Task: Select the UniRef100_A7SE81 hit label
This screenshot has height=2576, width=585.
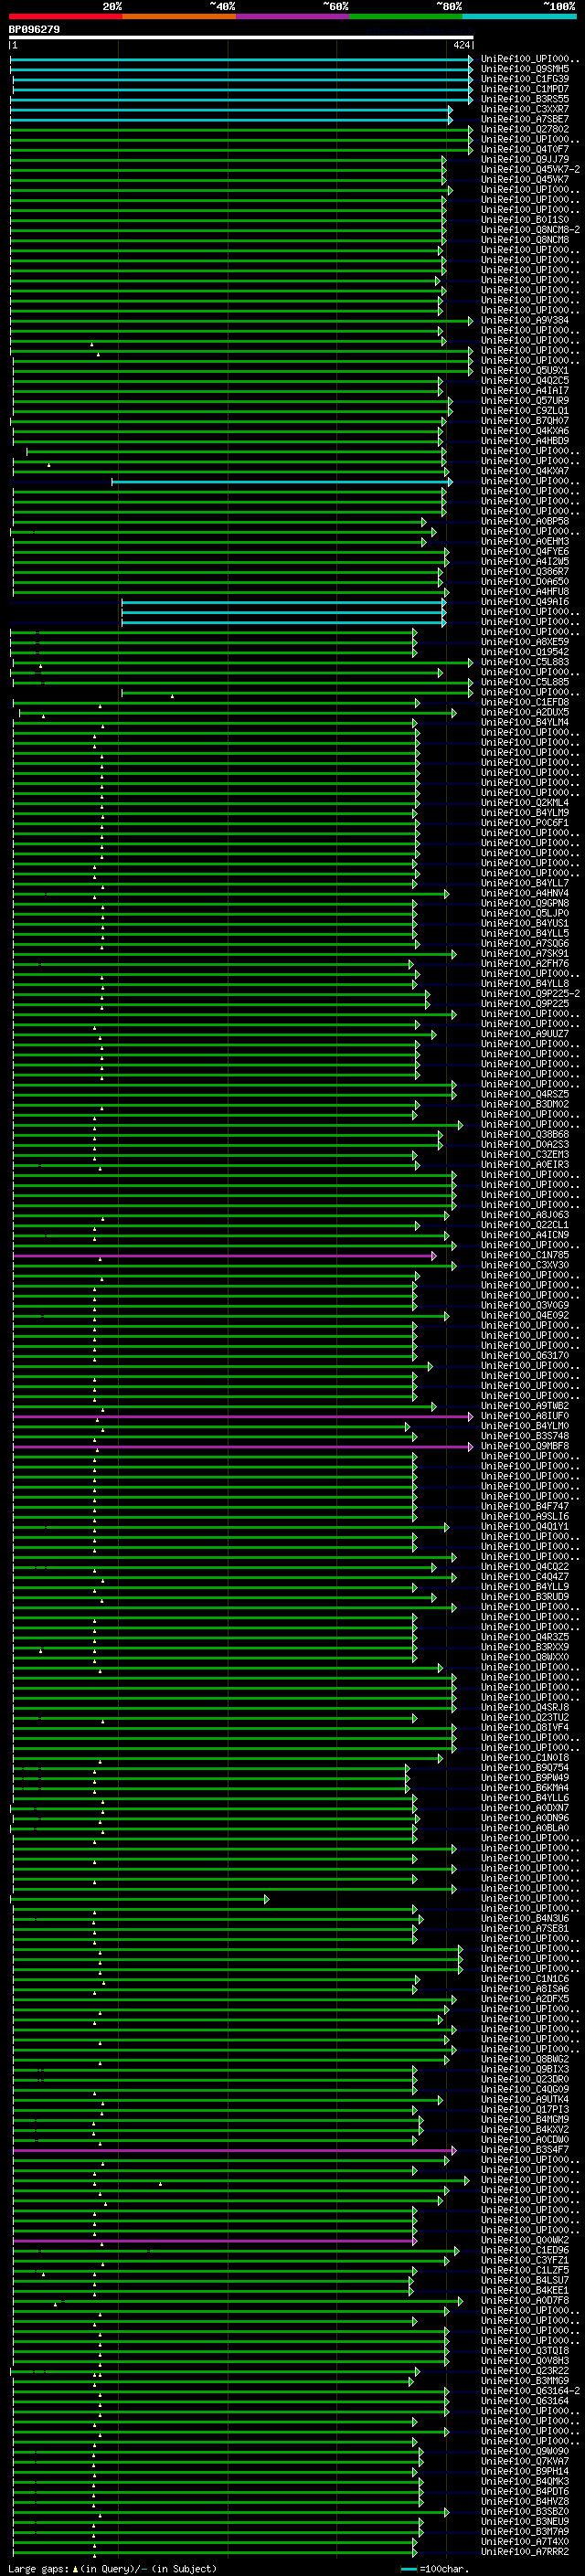Action: [x=525, y=1929]
